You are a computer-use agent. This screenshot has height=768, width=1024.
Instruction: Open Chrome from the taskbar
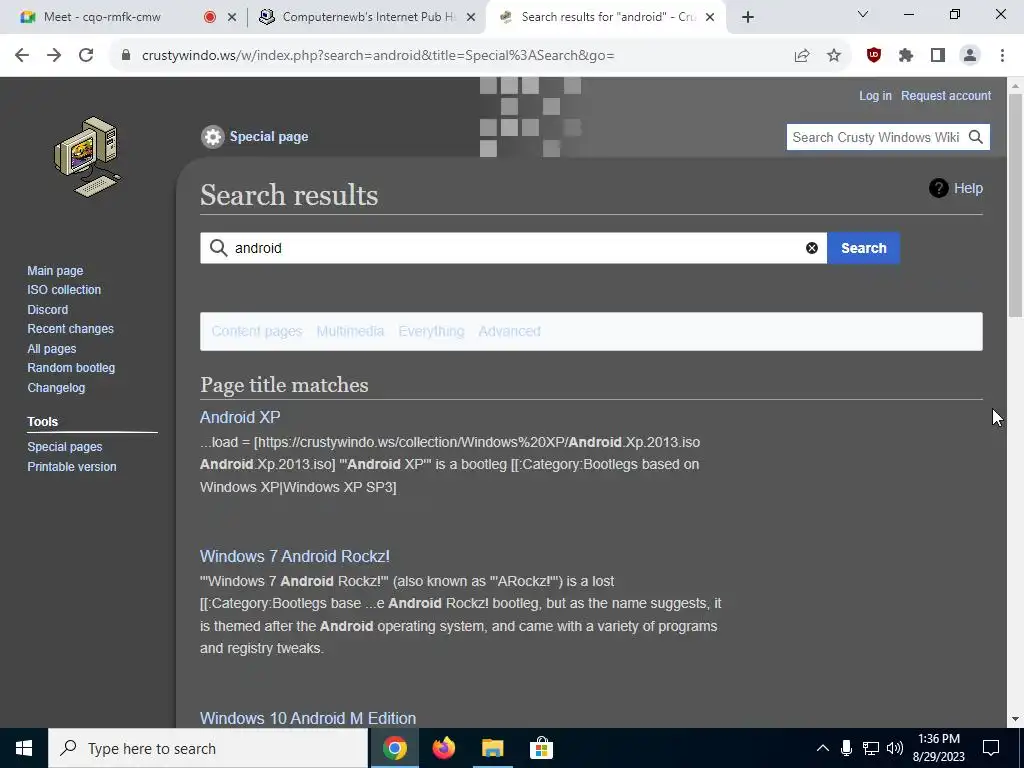(x=394, y=748)
